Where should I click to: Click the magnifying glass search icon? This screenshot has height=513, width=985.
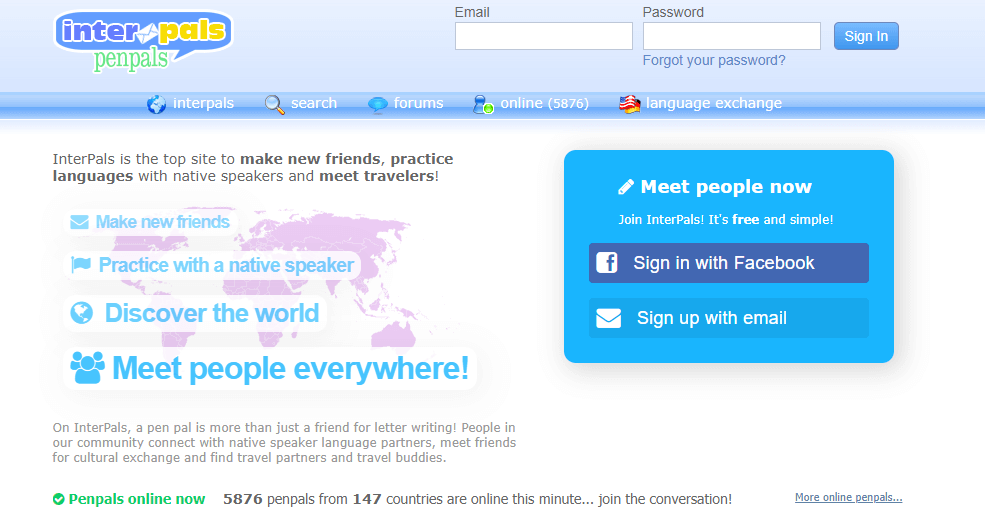(275, 104)
